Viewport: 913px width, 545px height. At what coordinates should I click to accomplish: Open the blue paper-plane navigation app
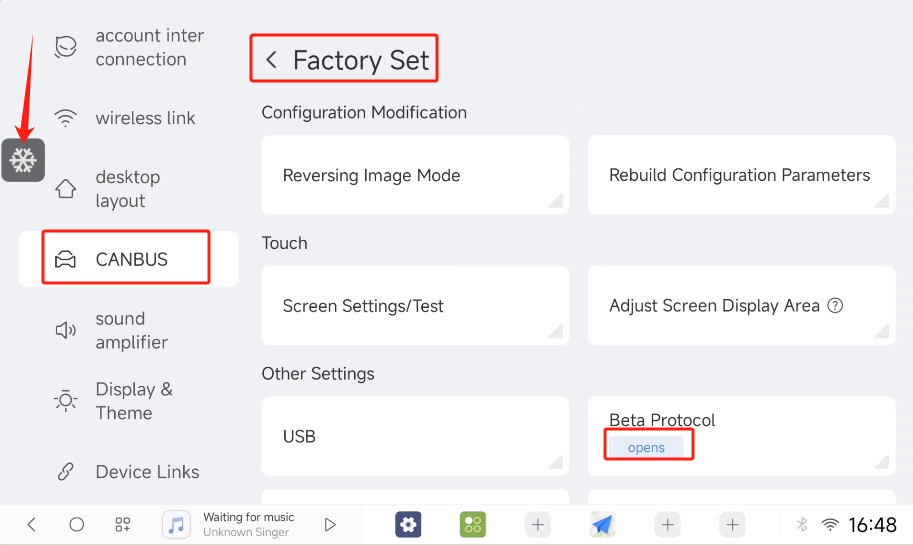point(602,524)
